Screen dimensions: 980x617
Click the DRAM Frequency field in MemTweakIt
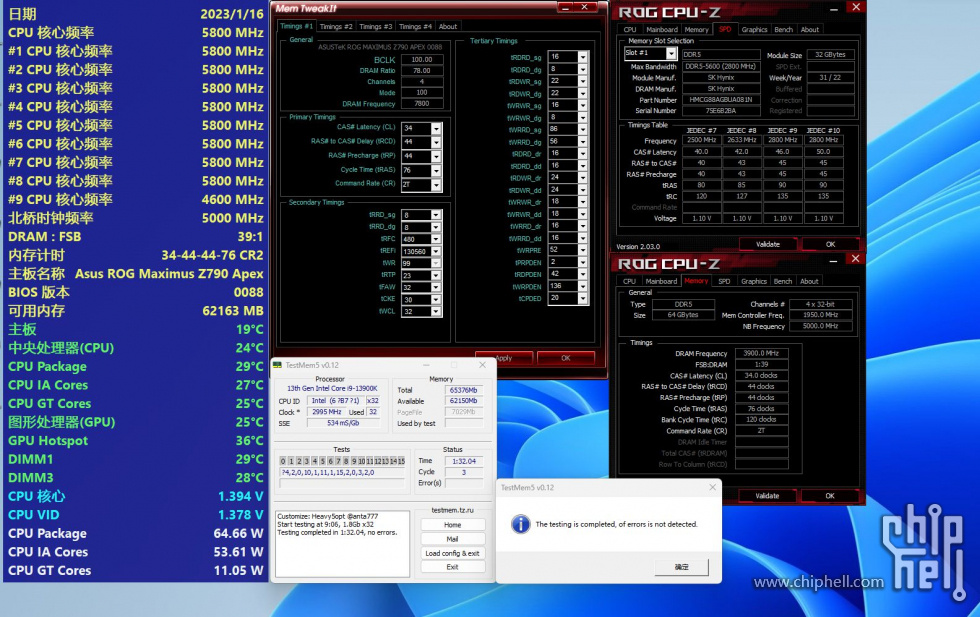(422, 104)
